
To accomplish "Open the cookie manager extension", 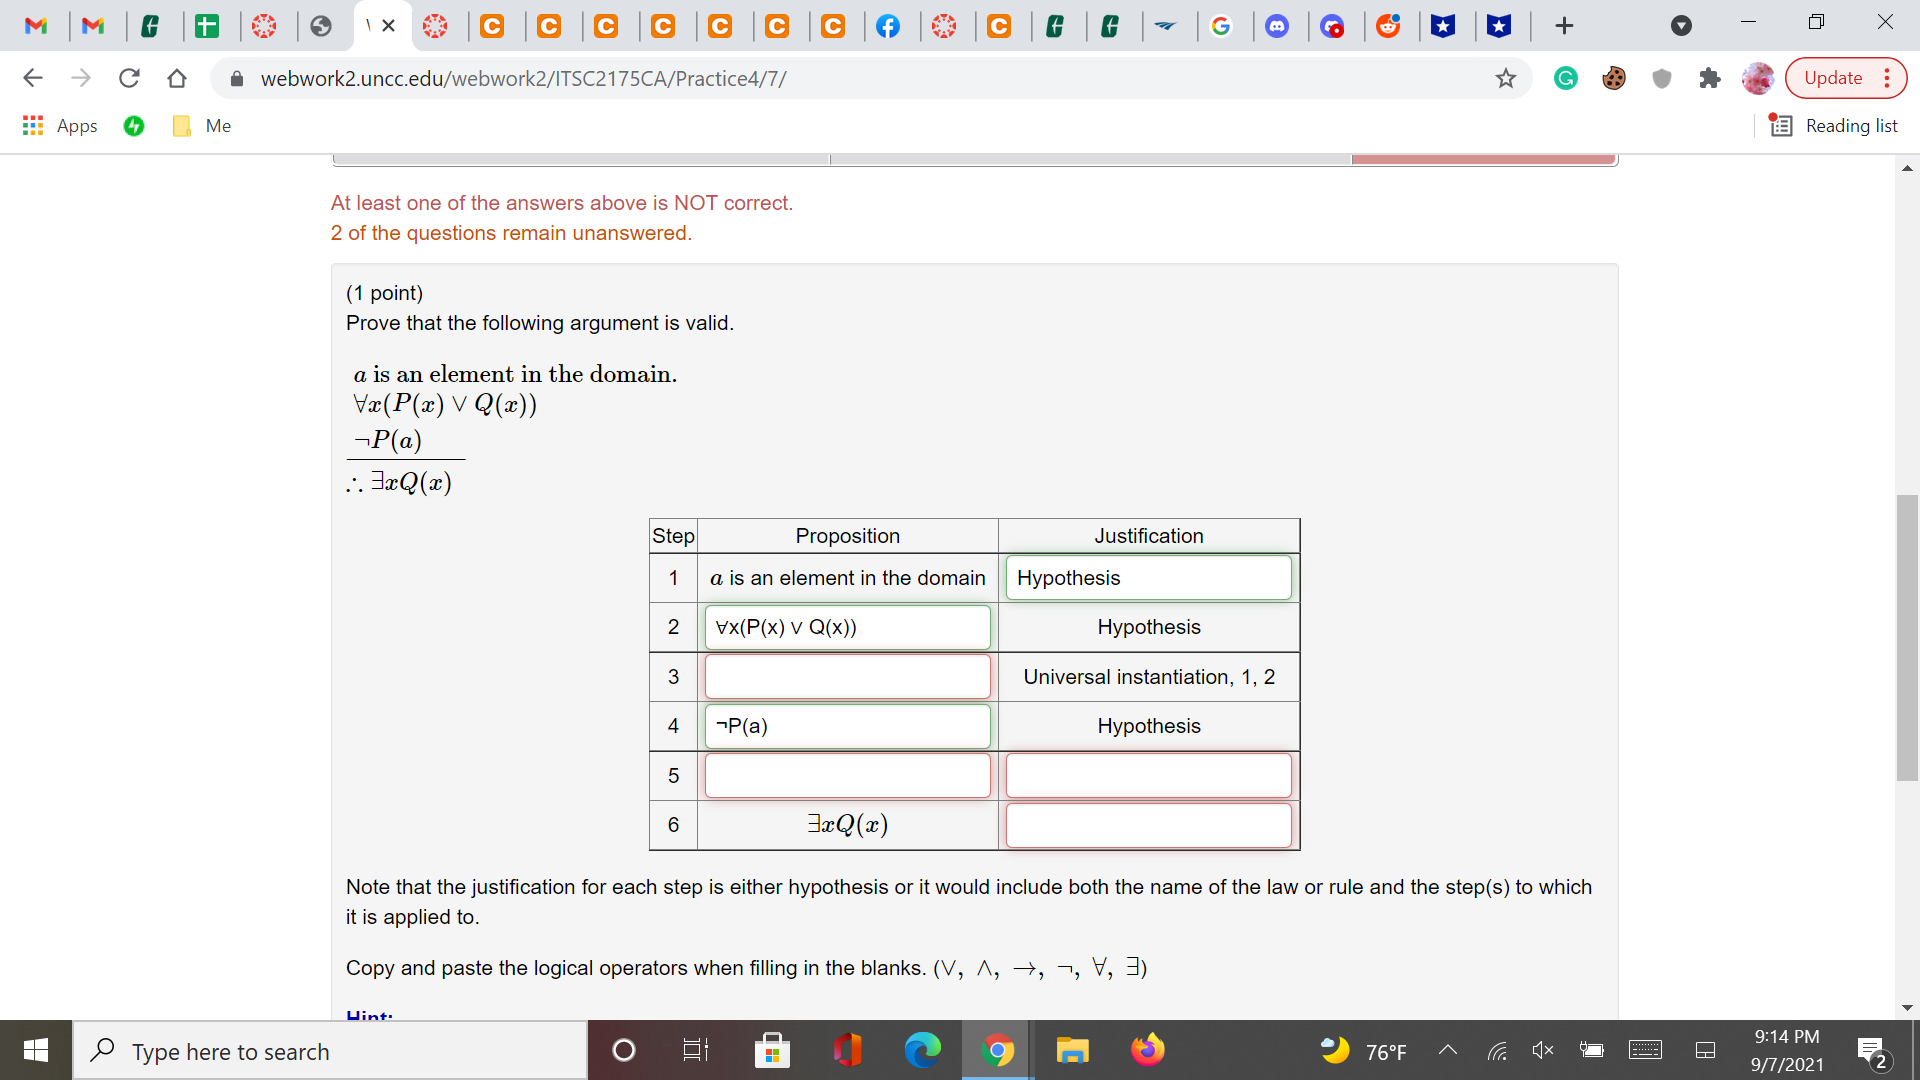I will pos(1614,78).
